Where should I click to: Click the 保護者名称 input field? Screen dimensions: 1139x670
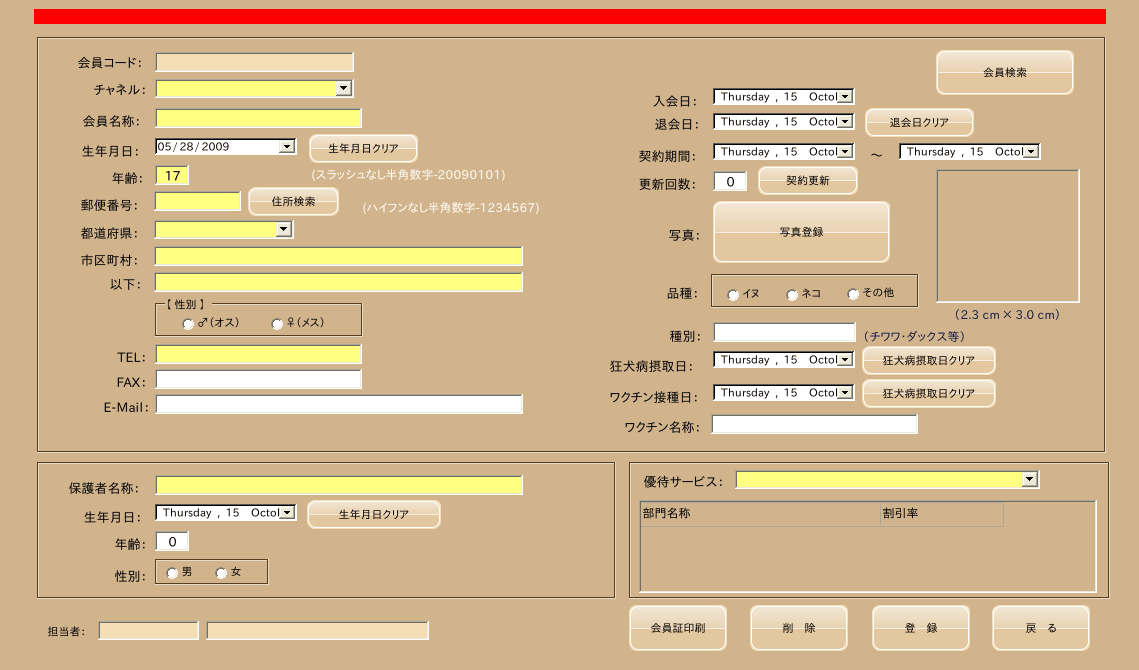coord(339,485)
